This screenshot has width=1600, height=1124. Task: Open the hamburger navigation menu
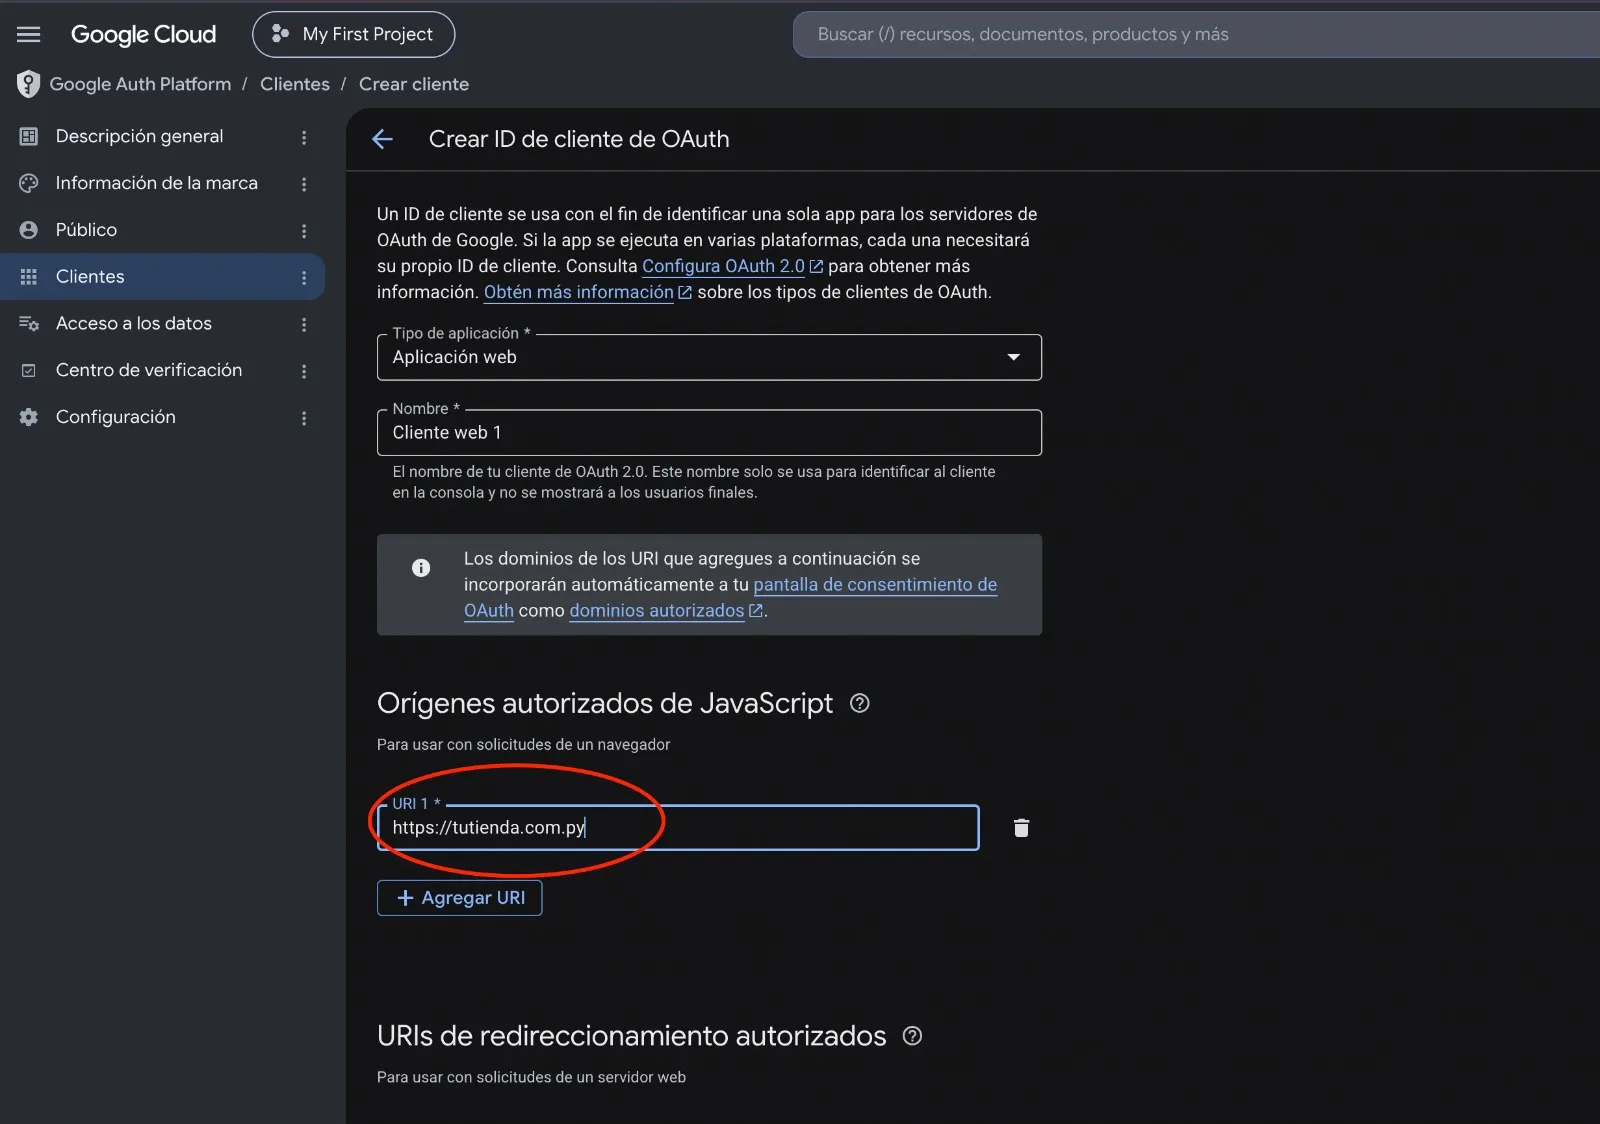point(29,34)
